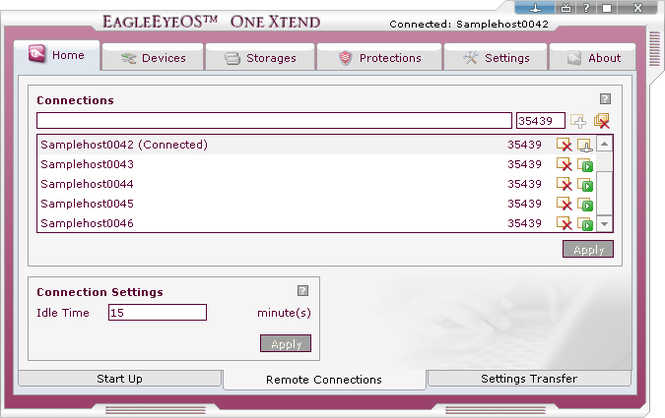This screenshot has height=418, width=665.
Task: Click the grip handle on right edge
Action: click(x=655, y=50)
